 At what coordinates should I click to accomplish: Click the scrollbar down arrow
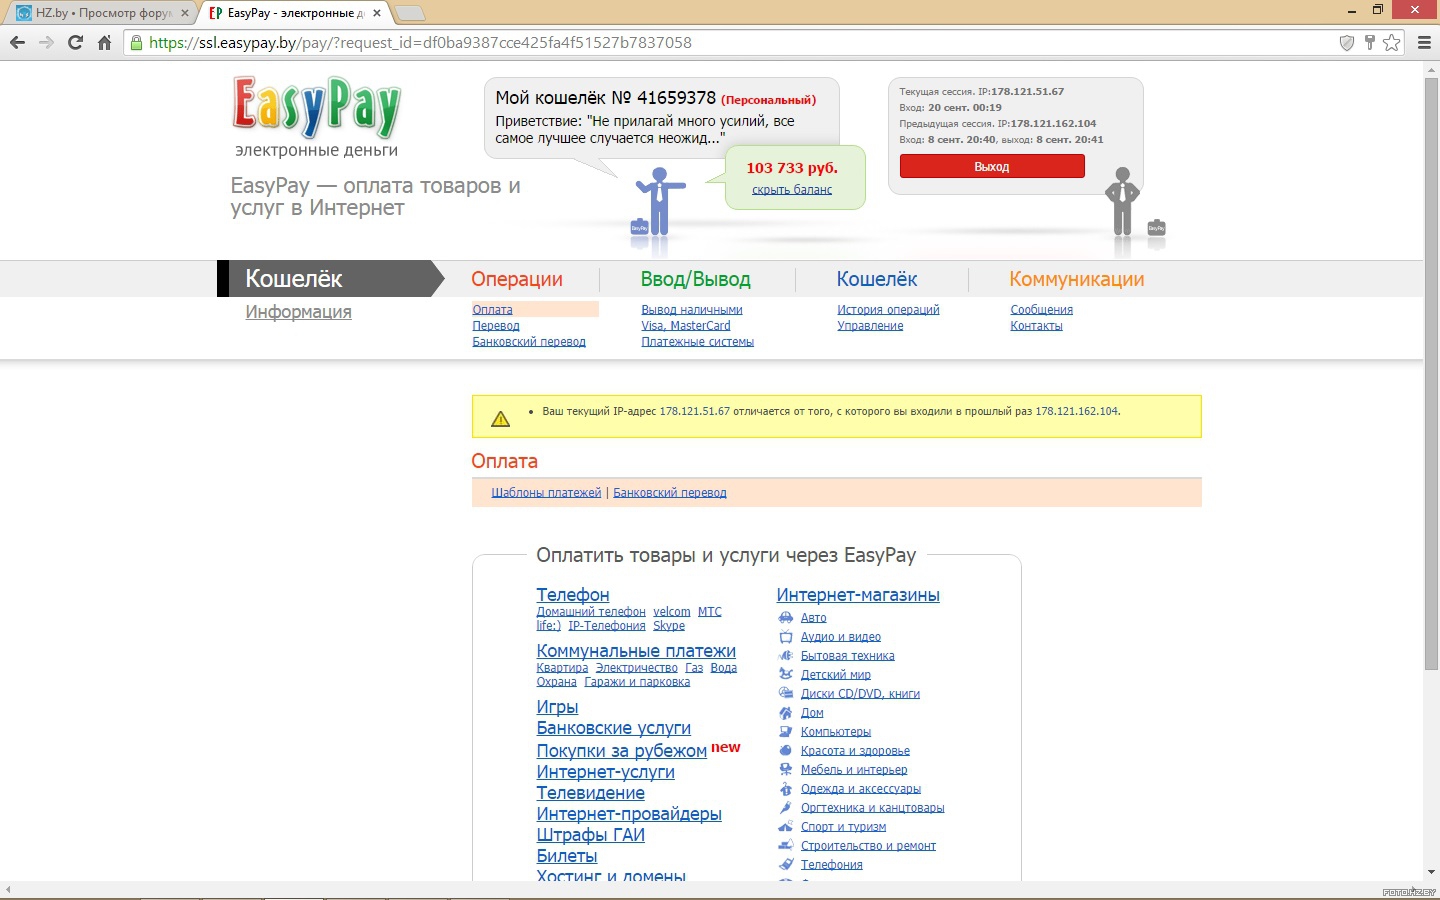pos(1431,872)
